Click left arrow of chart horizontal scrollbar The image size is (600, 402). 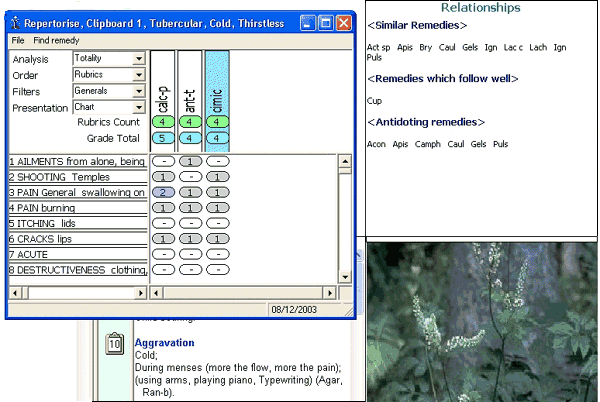tap(156, 293)
